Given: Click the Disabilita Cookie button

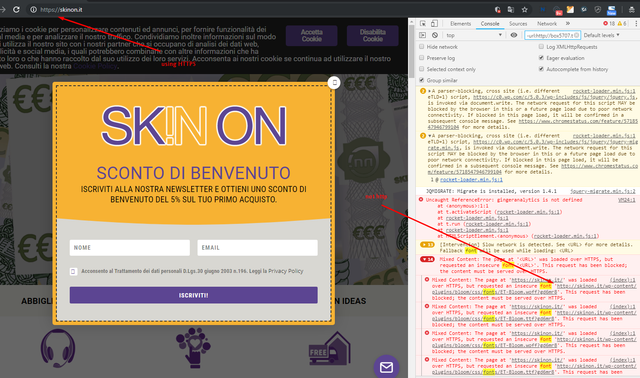Looking at the screenshot, I should (x=373, y=36).
